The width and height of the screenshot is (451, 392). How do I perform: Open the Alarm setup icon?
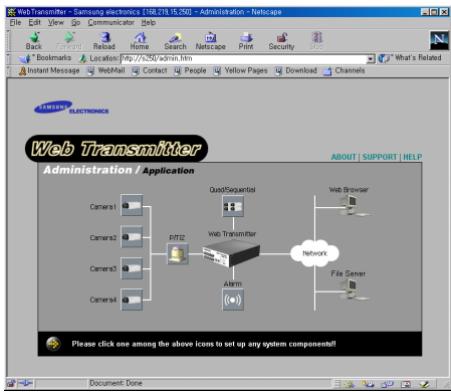[233, 300]
